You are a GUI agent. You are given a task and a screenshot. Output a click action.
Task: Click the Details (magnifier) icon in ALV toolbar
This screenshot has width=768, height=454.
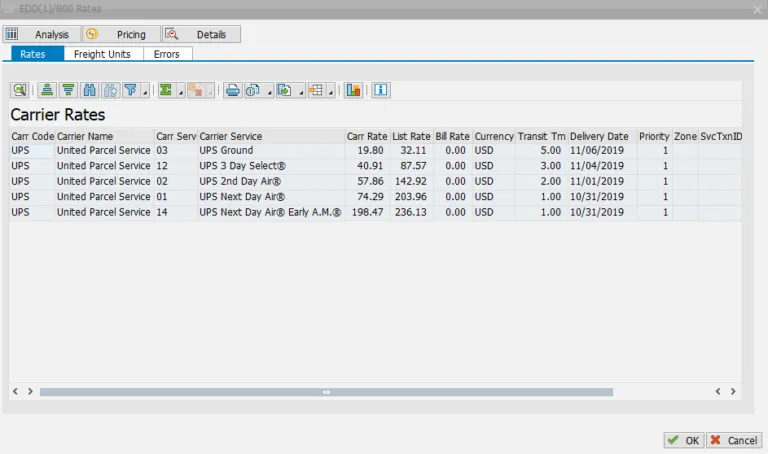point(20,90)
